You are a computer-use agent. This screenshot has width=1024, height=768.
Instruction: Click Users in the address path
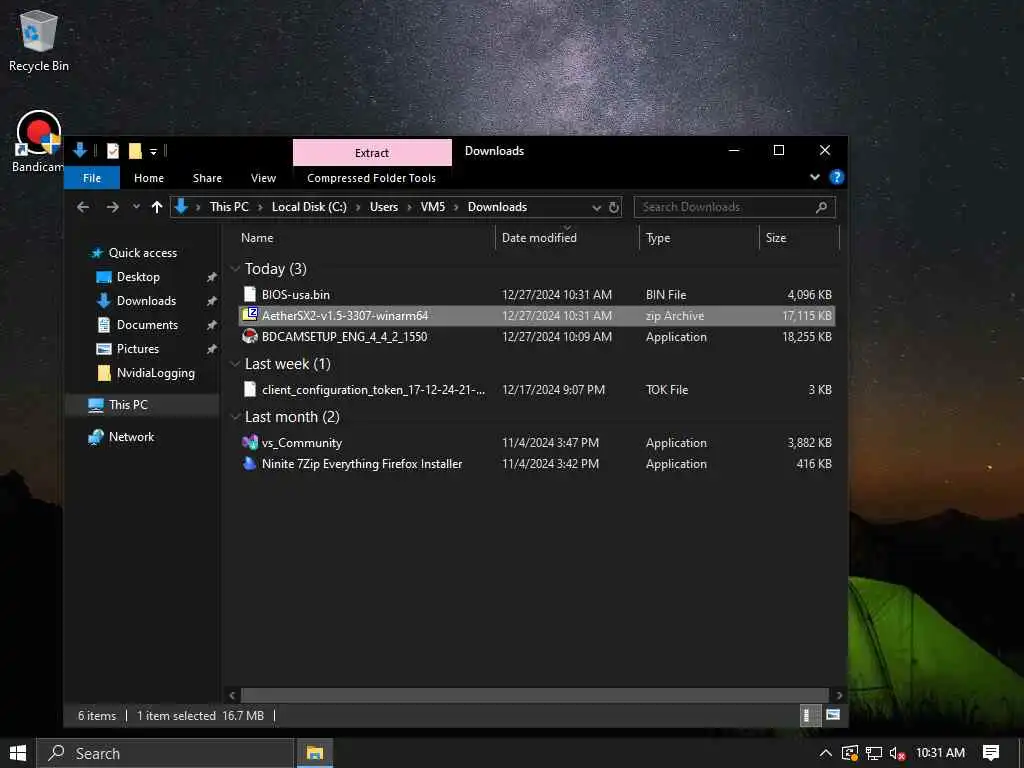click(x=383, y=207)
